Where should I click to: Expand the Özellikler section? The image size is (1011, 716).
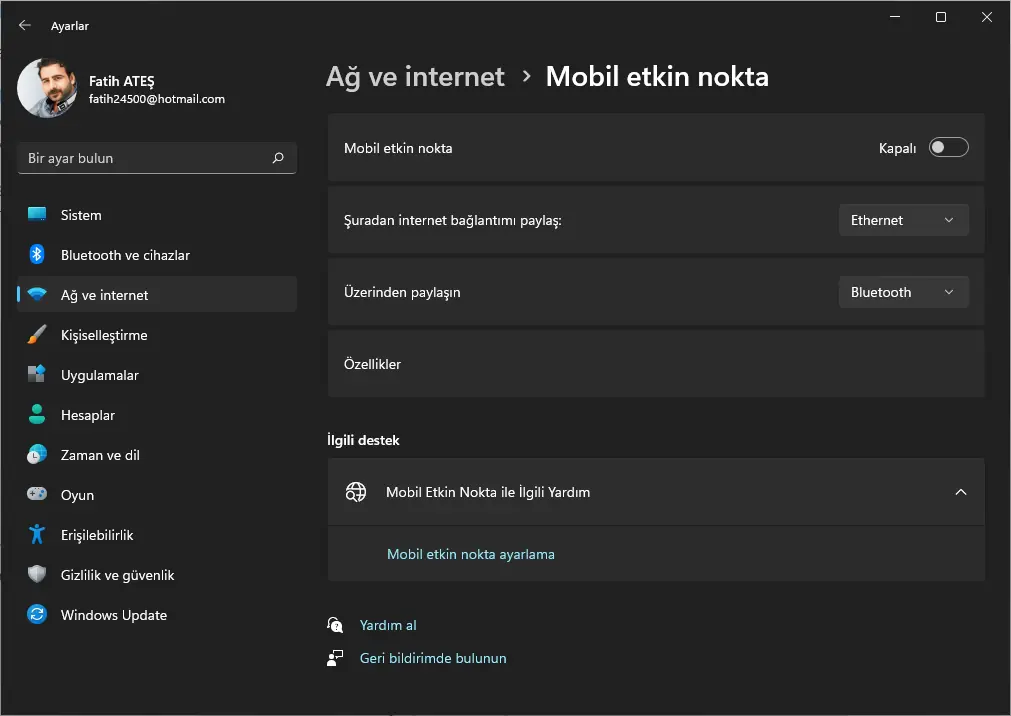tap(656, 364)
